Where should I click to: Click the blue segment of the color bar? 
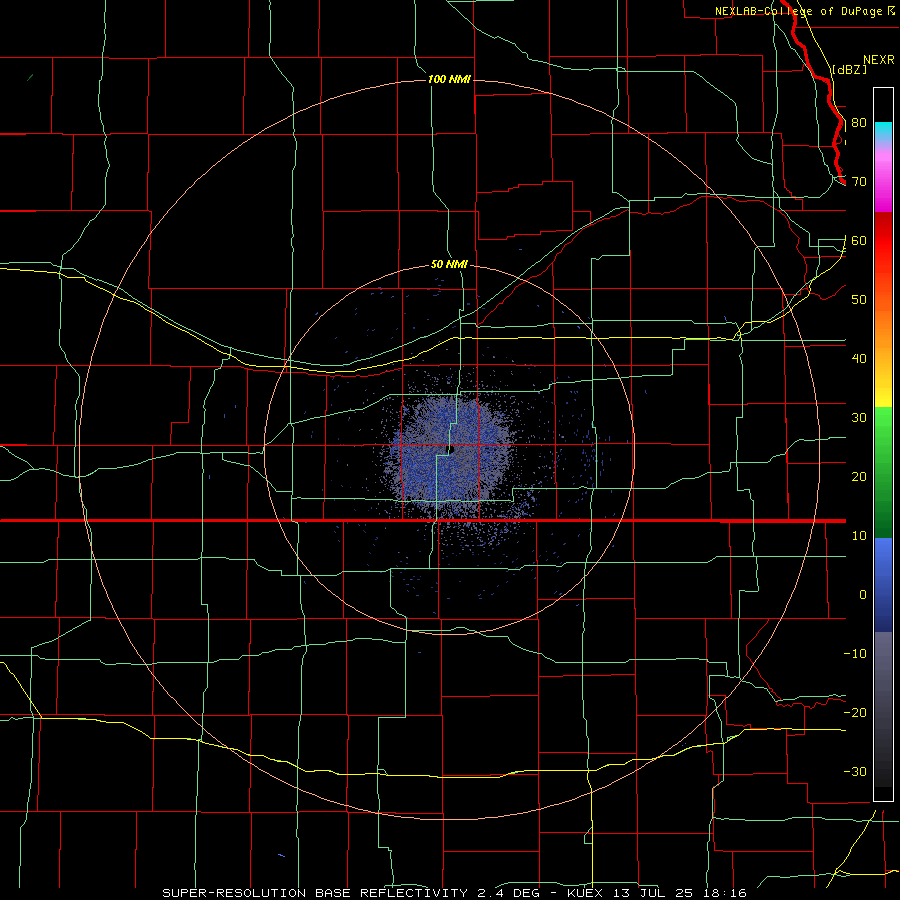coord(883,585)
